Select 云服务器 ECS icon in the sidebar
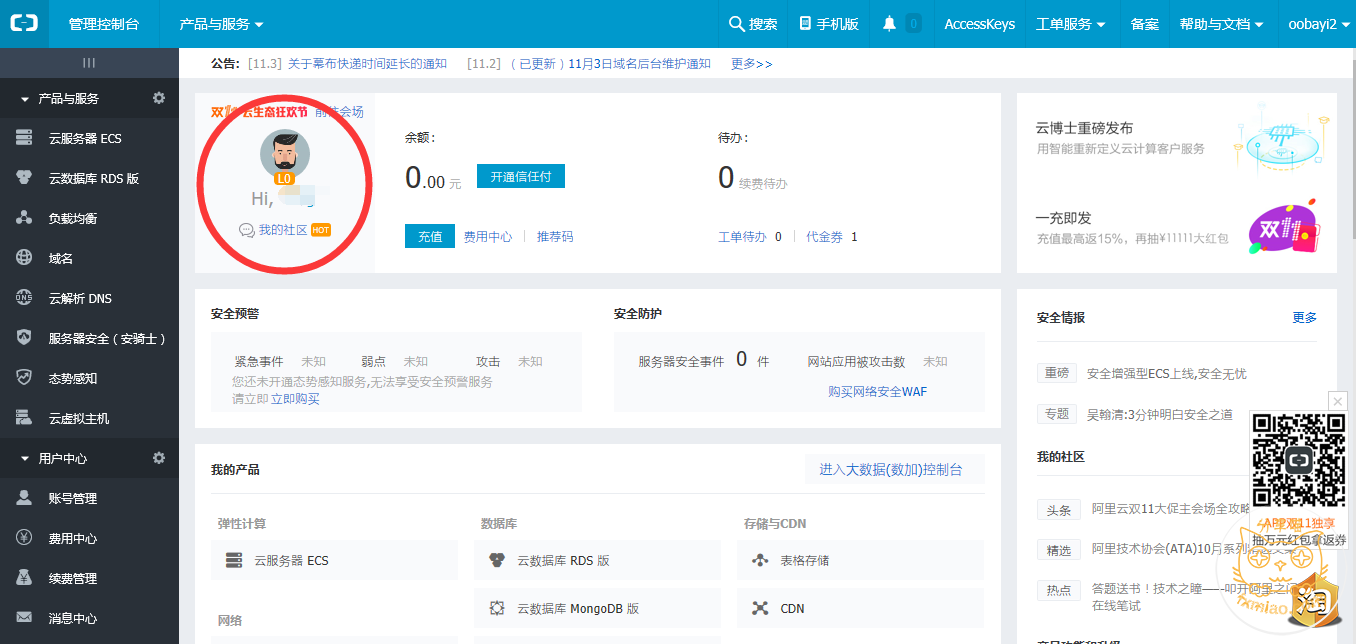 pos(25,138)
